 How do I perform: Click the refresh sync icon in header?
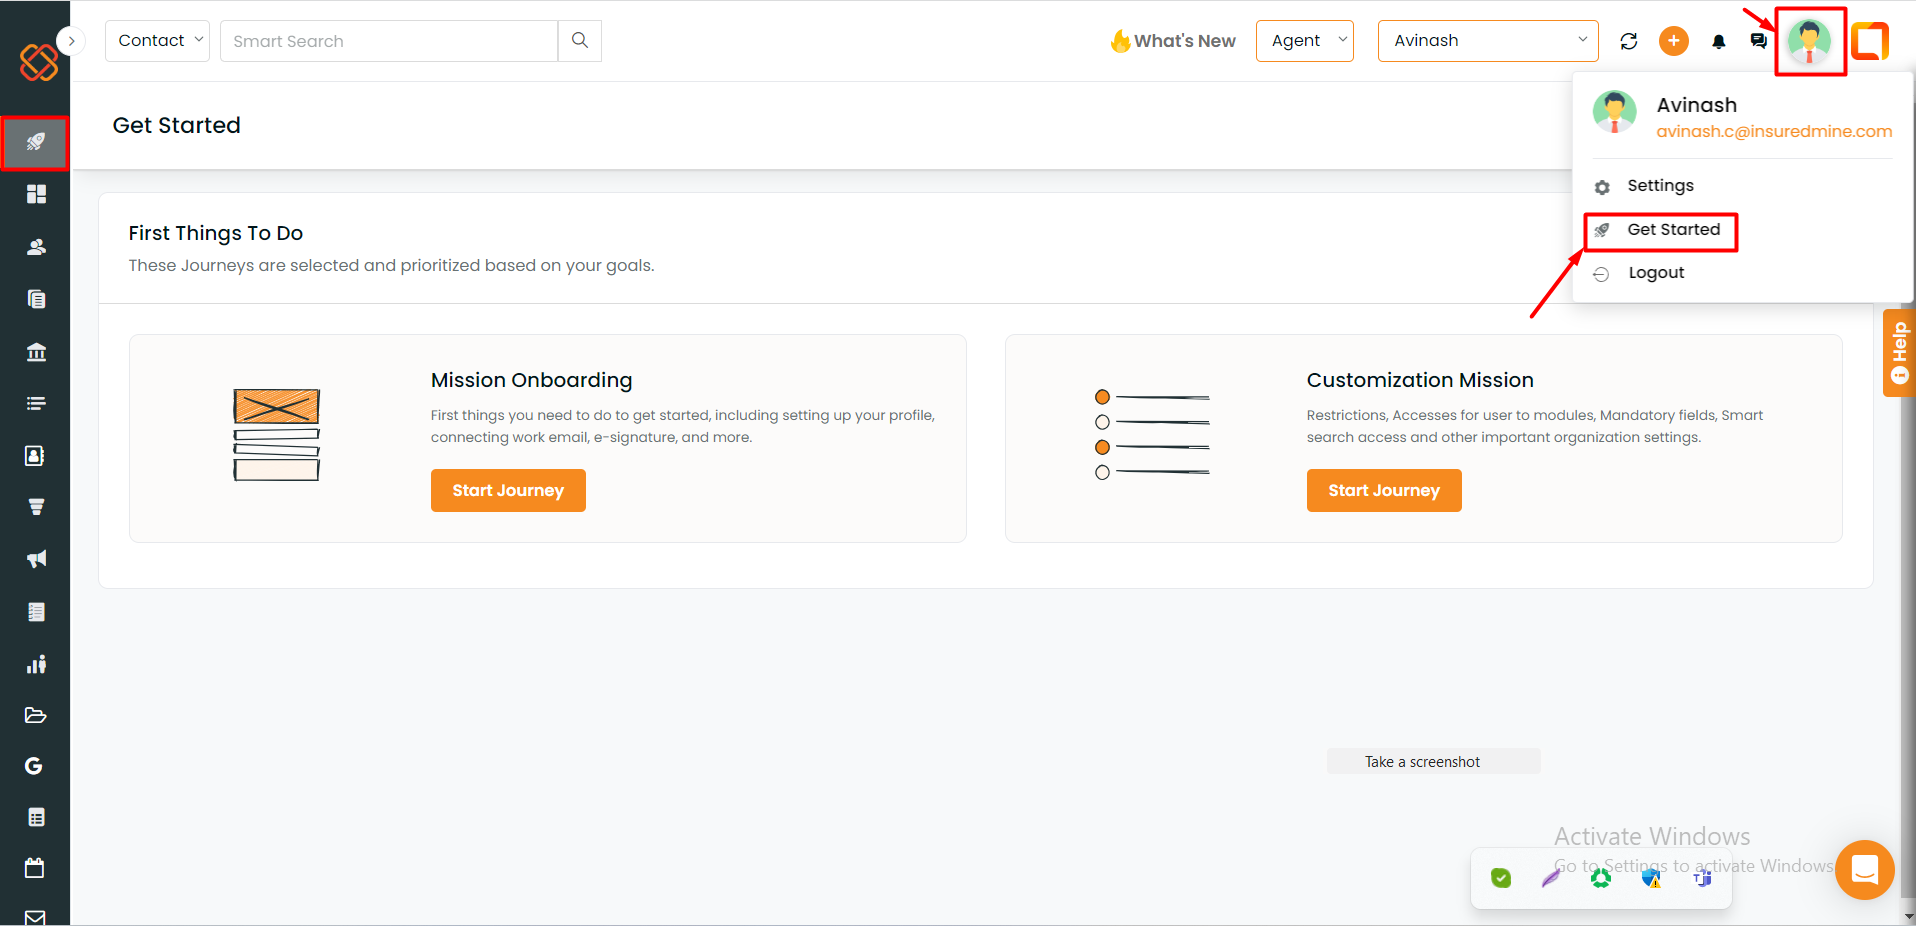pyautogui.click(x=1629, y=41)
